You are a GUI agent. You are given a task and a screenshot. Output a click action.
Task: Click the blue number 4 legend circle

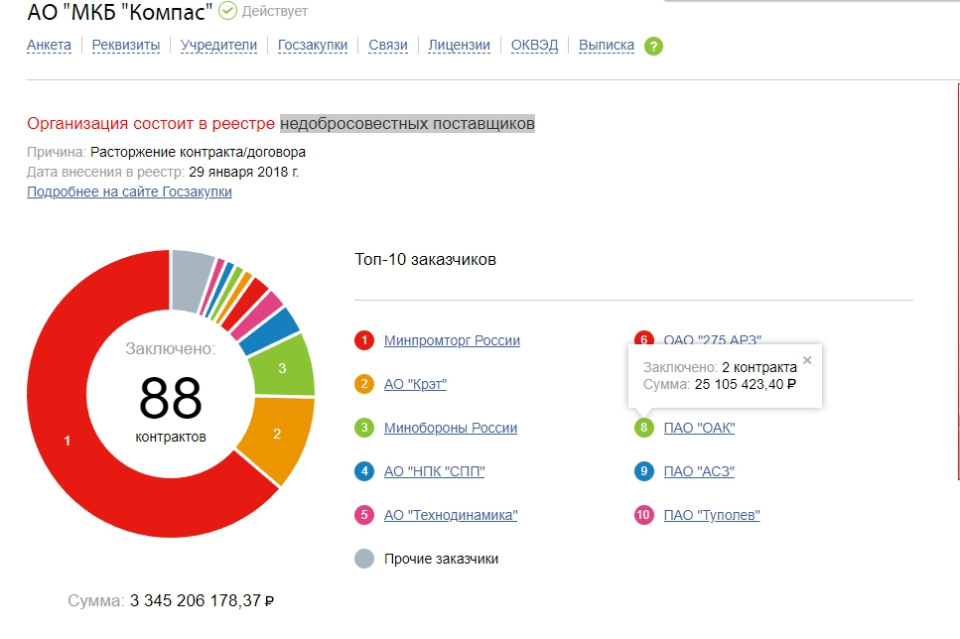364,471
